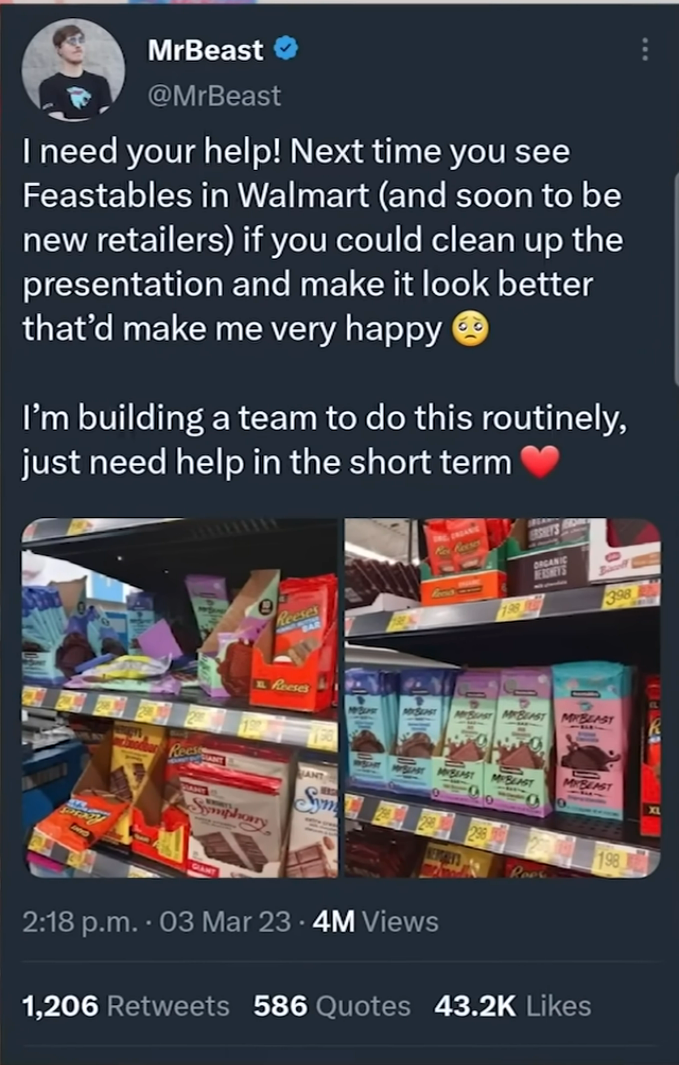Click the MrBeast display name
The width and height of the screenshot is (679, 1065).
point(206,50)
